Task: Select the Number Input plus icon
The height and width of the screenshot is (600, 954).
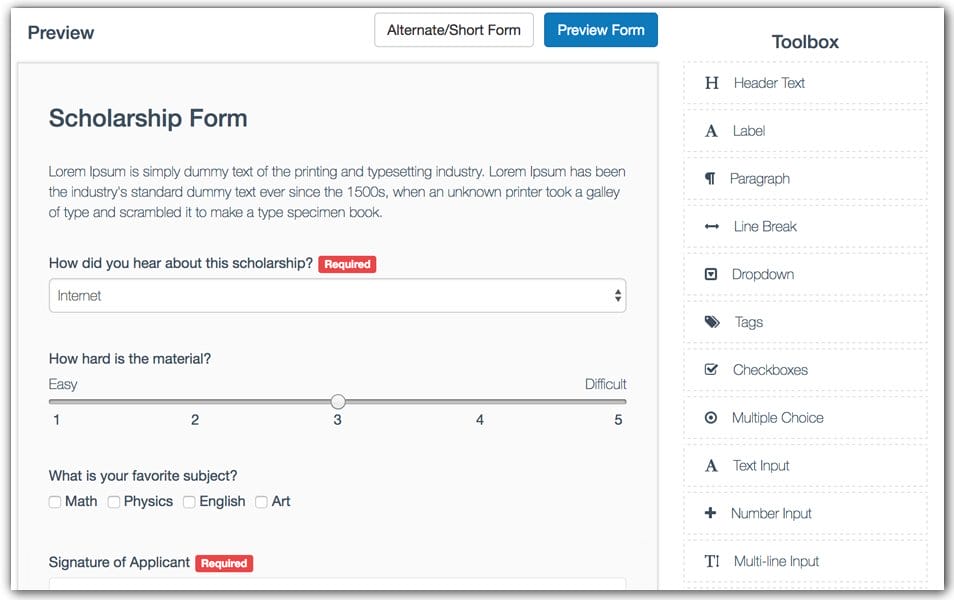Action: [711, 513]
